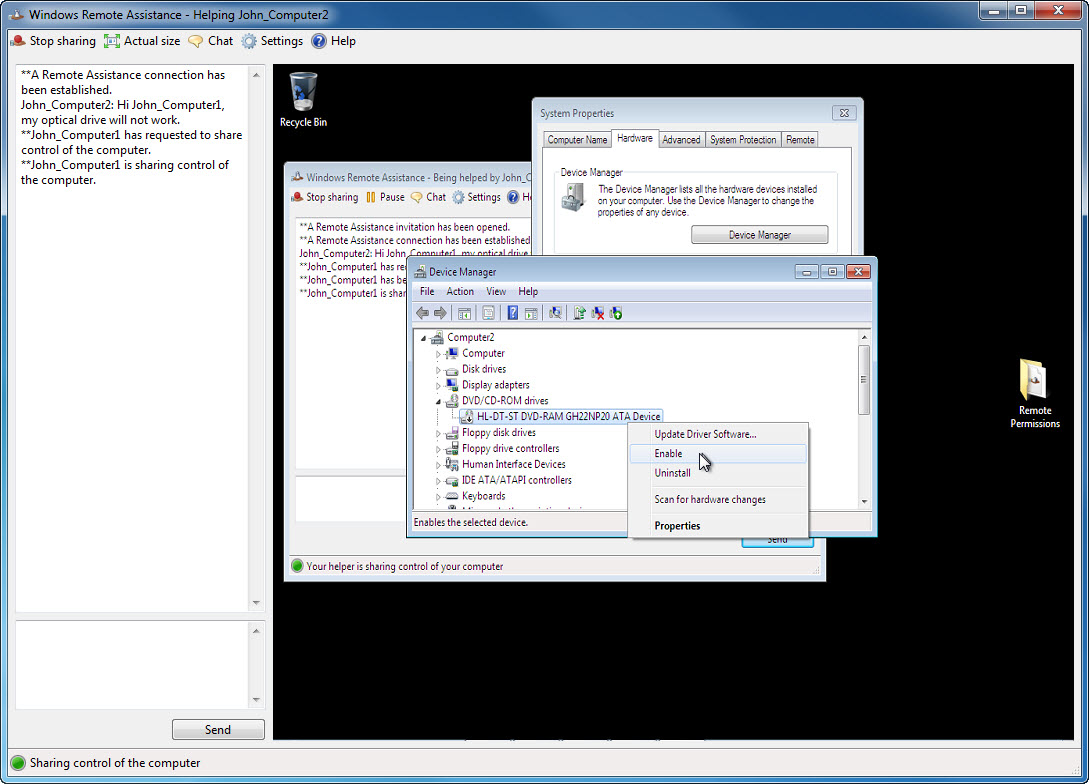This screenshot has width=1089, height=784.
Task: Select the Keyboards tree row
Action: pyautogui.click(x=483, y=496)
